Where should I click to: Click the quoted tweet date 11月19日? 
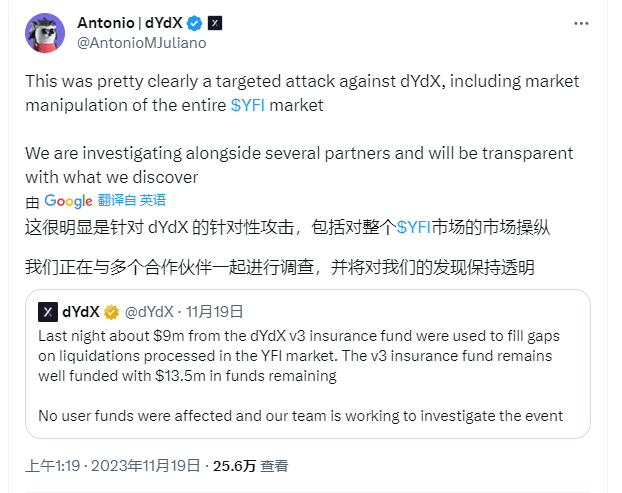214,312
